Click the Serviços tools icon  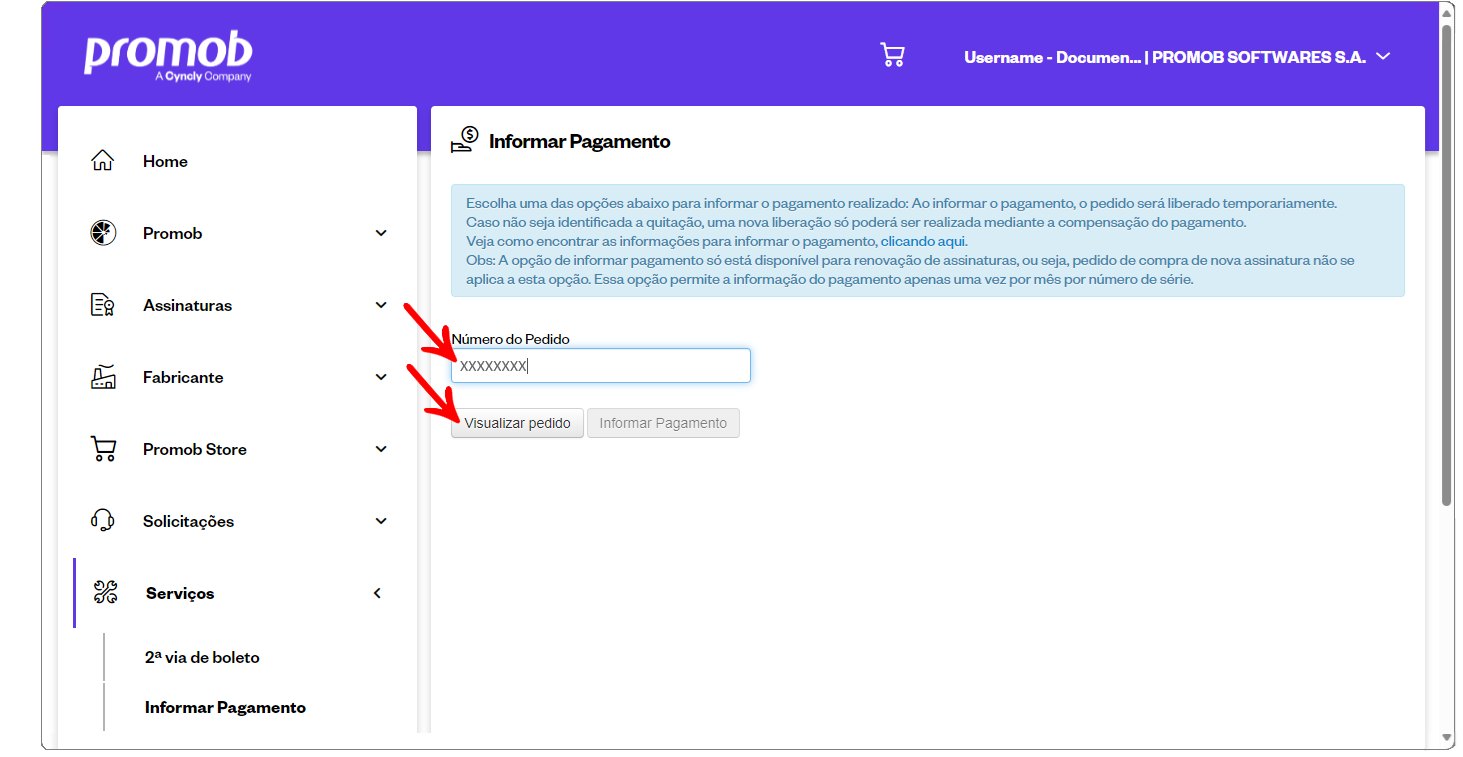click(106, 593)
